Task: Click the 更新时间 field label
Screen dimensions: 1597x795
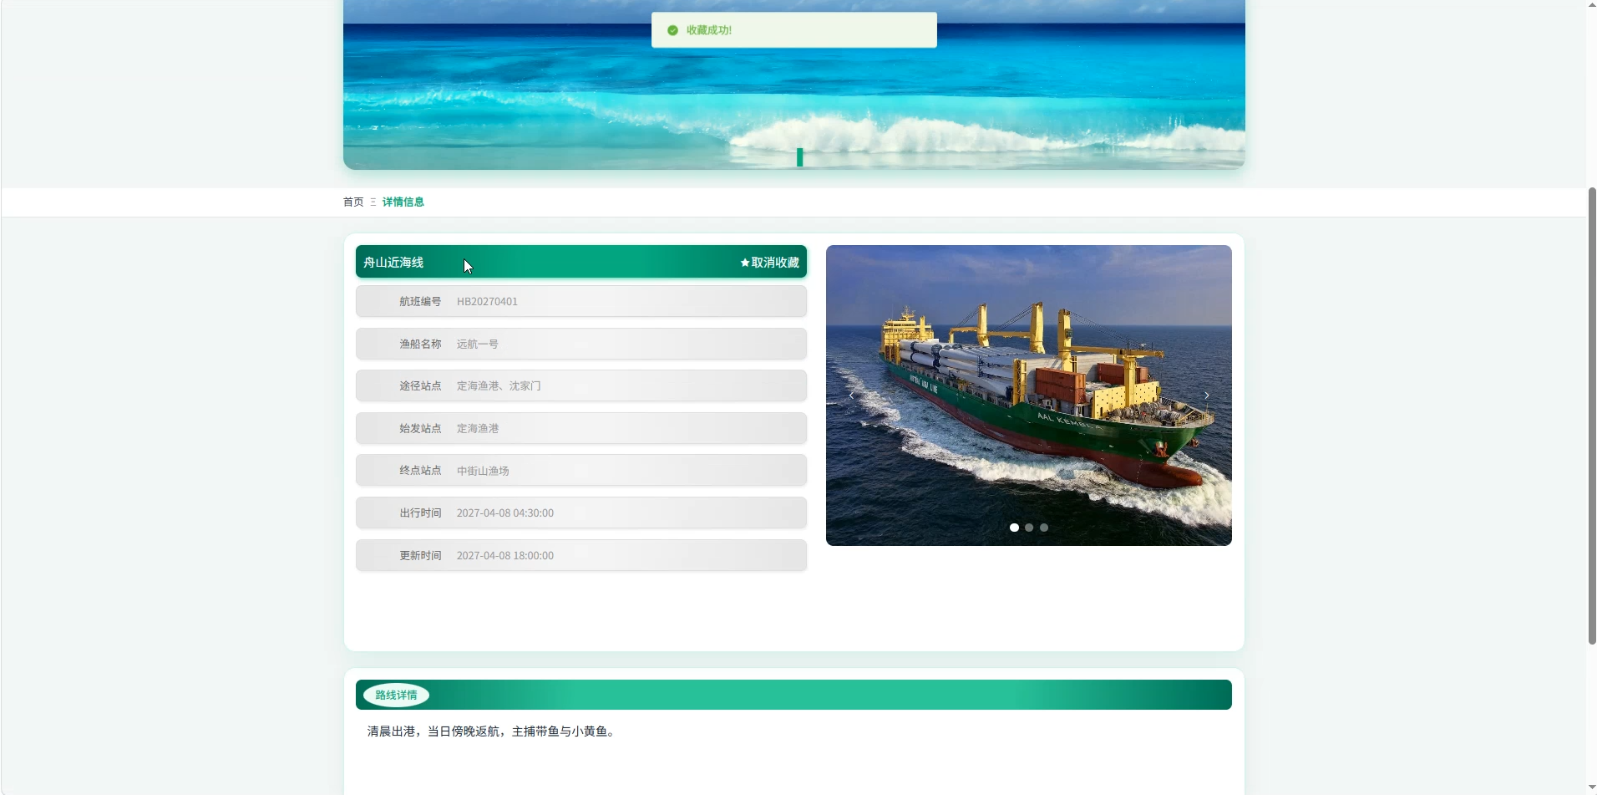Action: click(420, 555)
